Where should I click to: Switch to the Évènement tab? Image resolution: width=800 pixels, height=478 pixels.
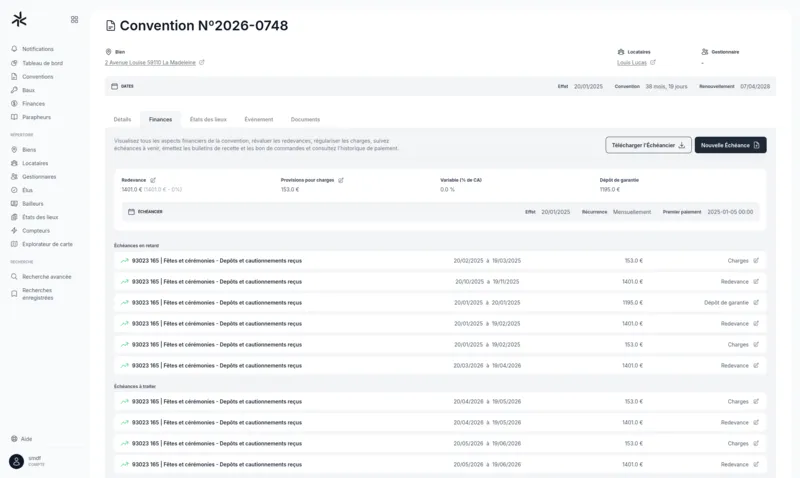tap(259, 119)
